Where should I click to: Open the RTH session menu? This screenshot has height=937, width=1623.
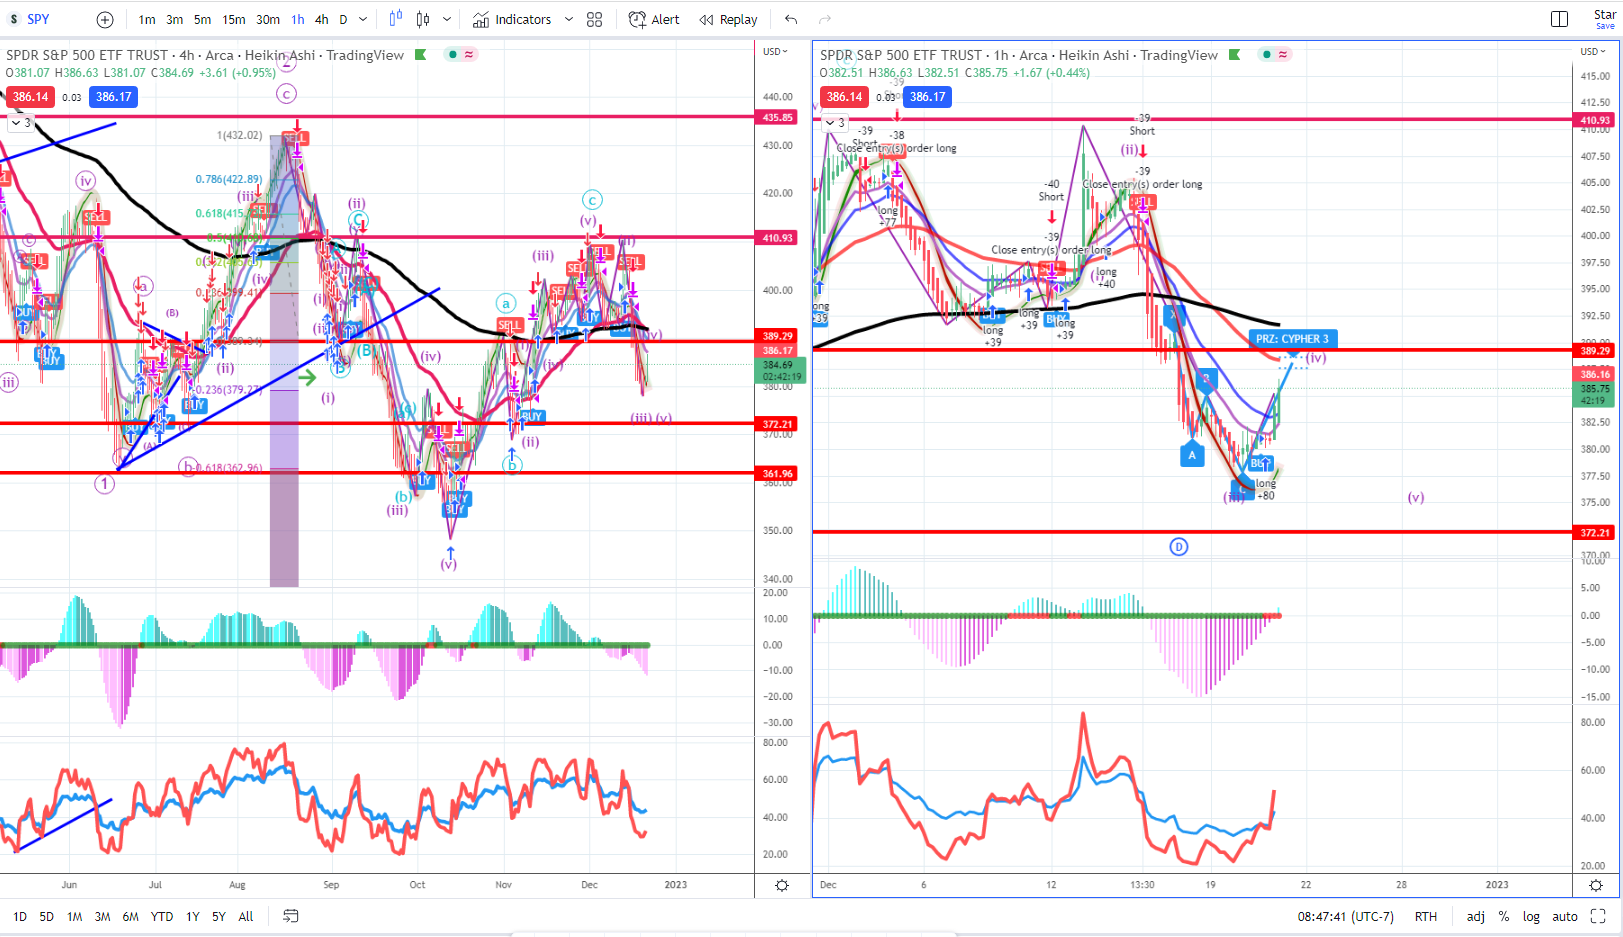[1426, 917]
